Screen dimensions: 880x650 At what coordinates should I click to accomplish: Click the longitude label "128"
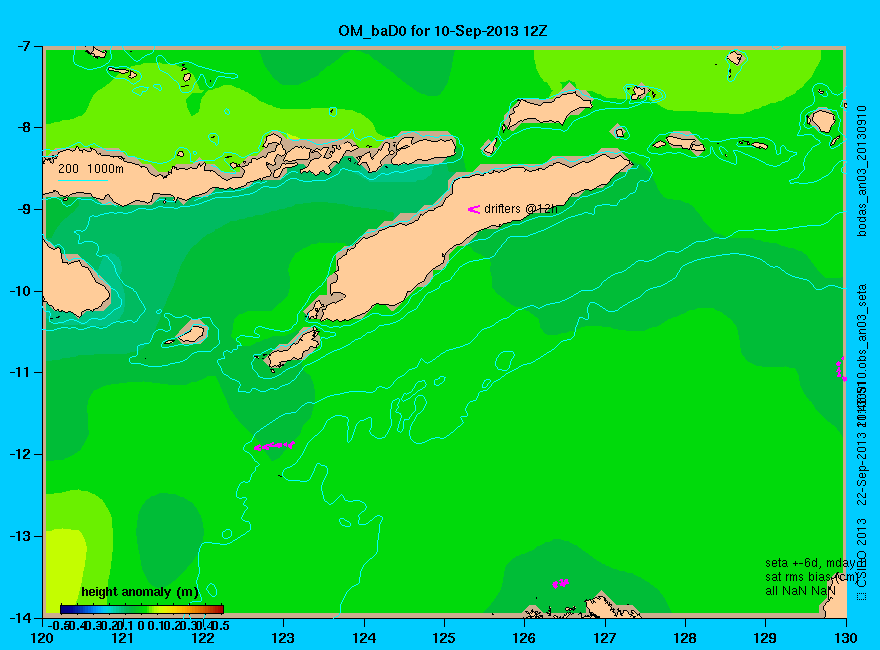[x=685, y=638]
